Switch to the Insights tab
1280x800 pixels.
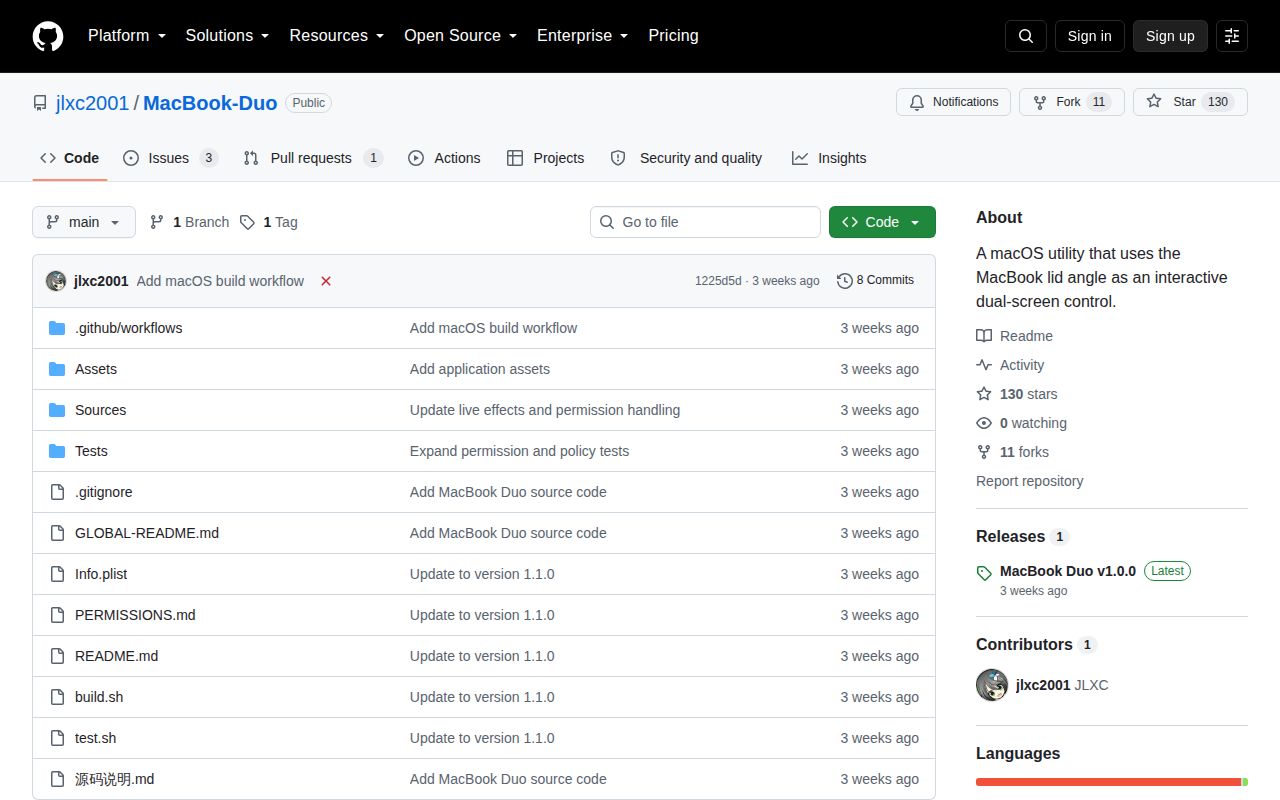(x=829, y=158)
